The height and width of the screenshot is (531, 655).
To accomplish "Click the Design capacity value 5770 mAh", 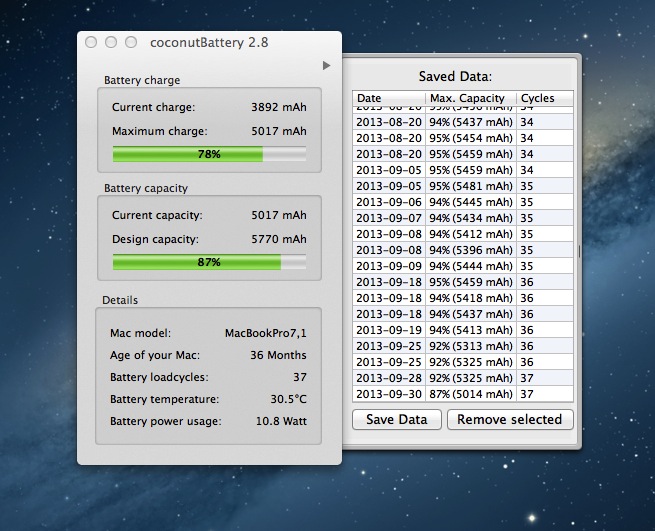I will coord(279,239).
